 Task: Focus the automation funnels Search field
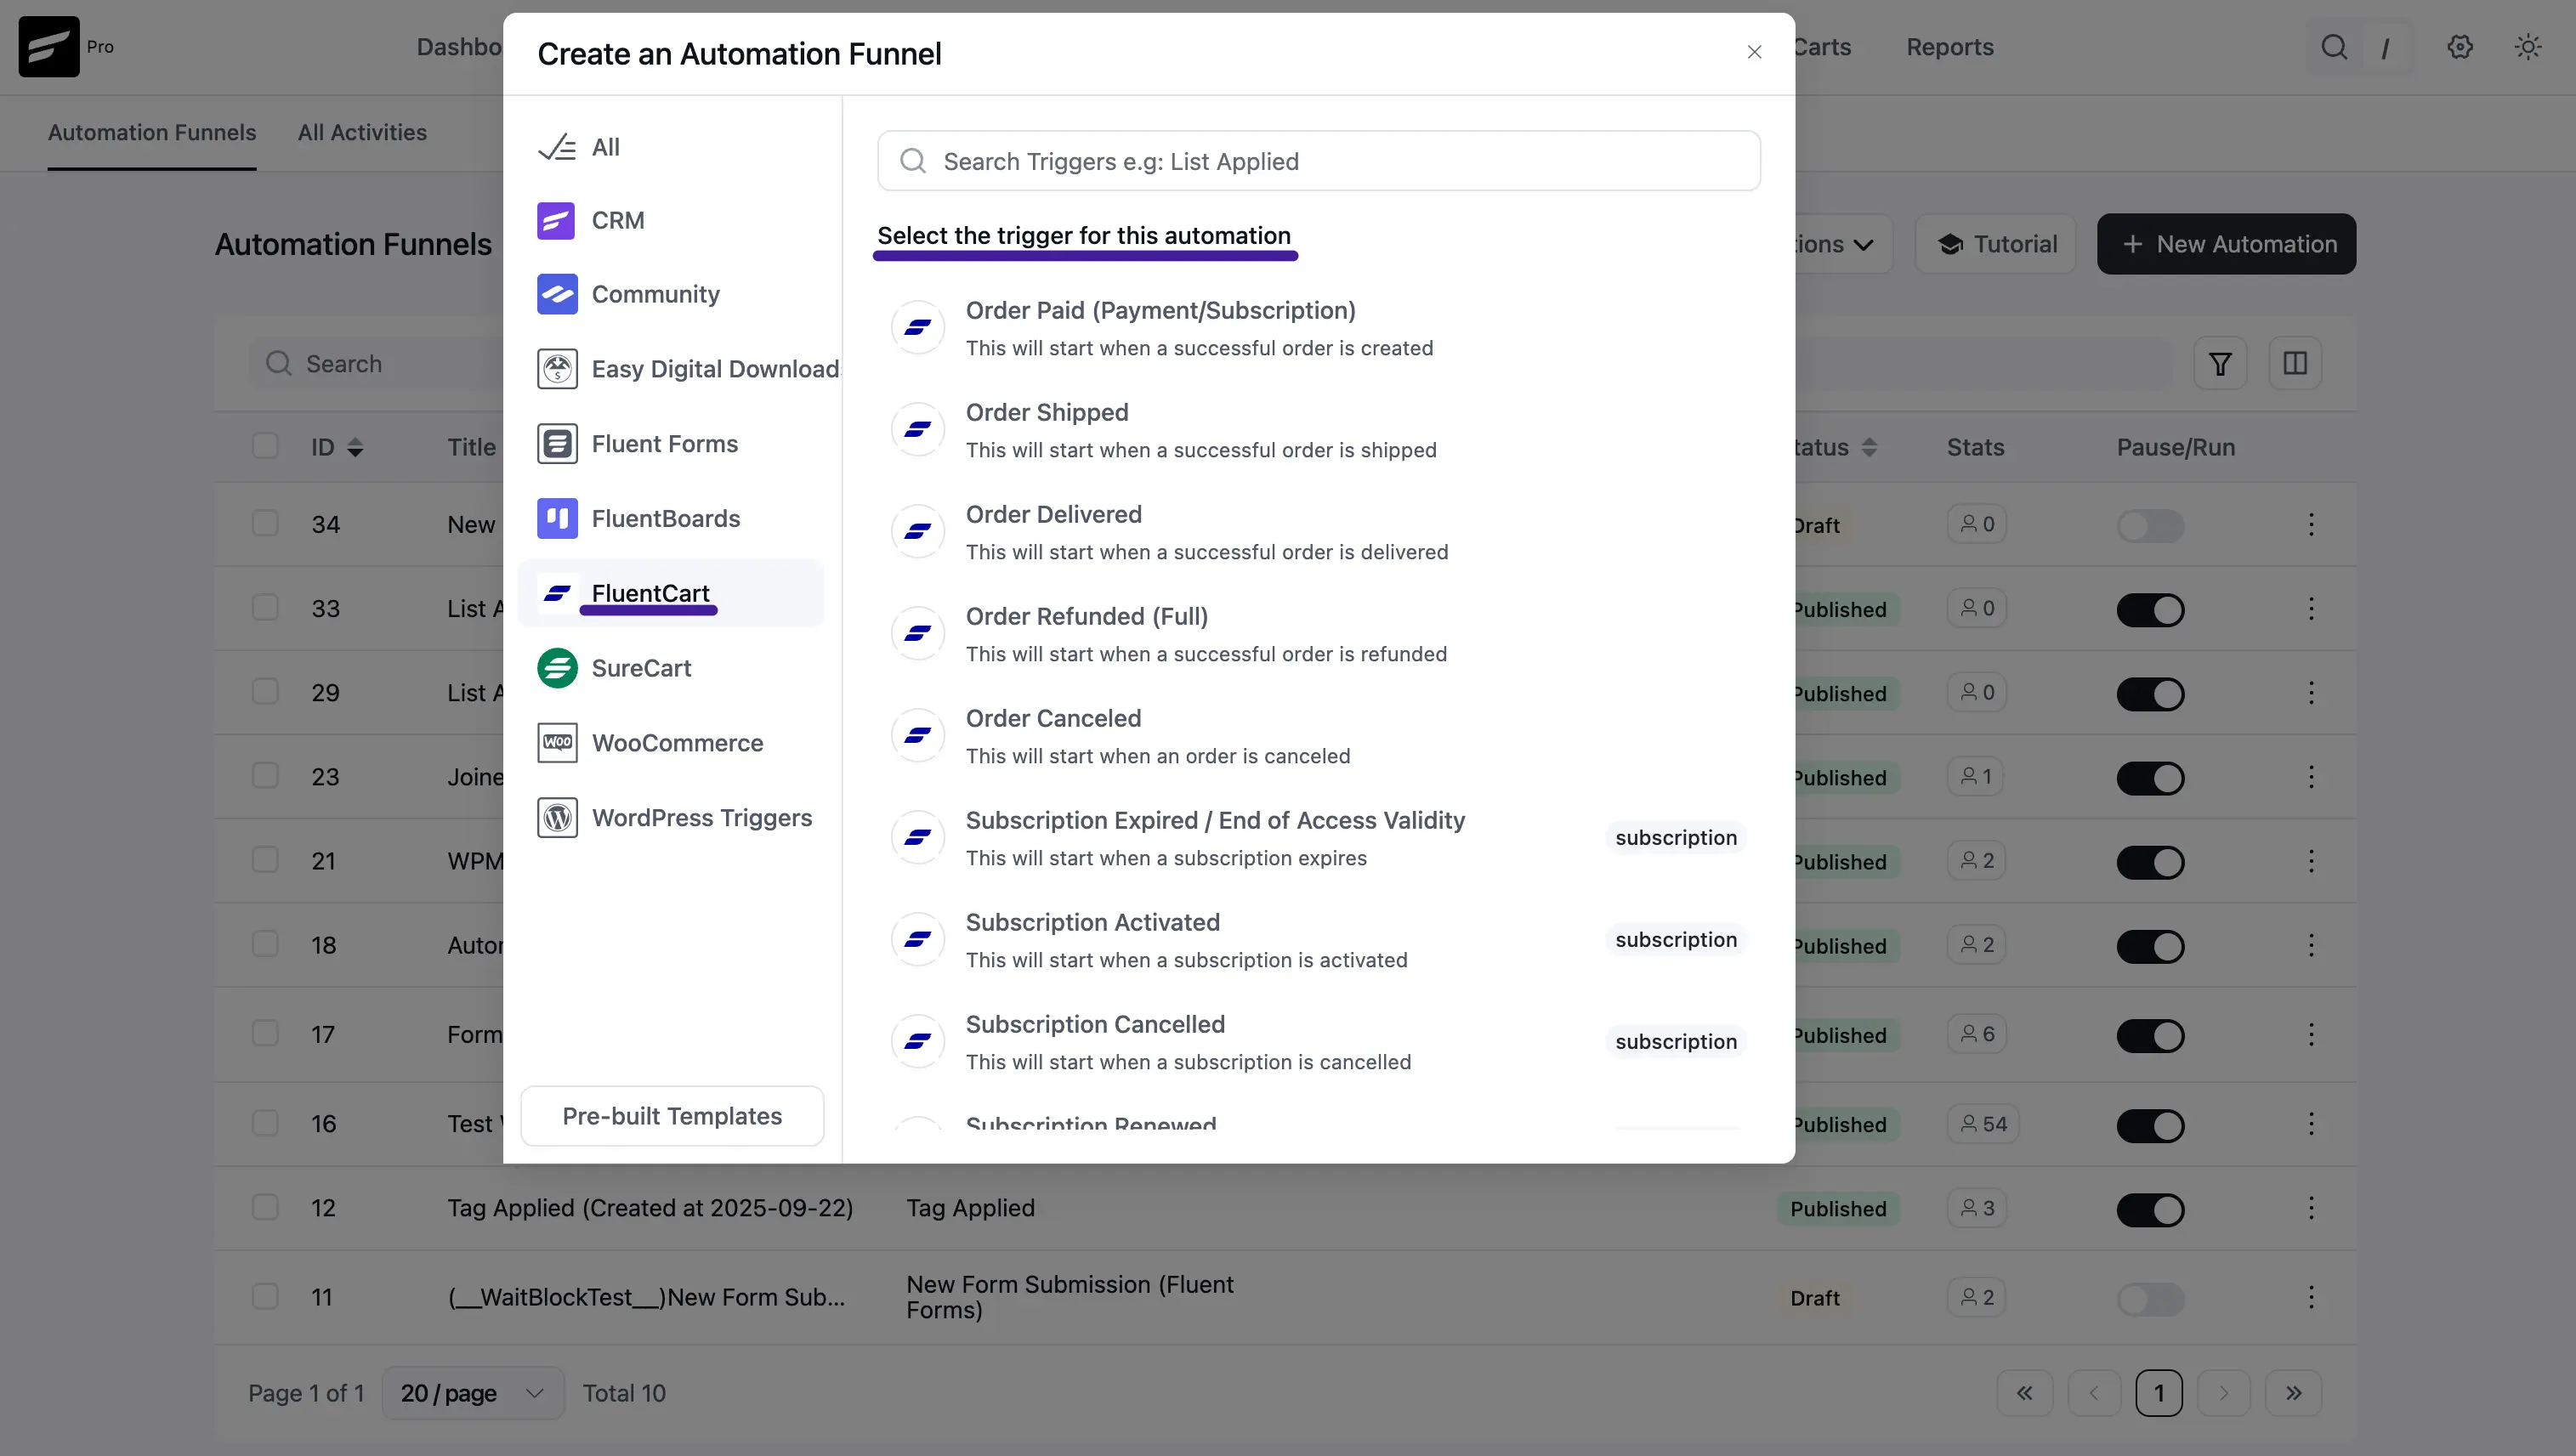(x=376, y=363)
